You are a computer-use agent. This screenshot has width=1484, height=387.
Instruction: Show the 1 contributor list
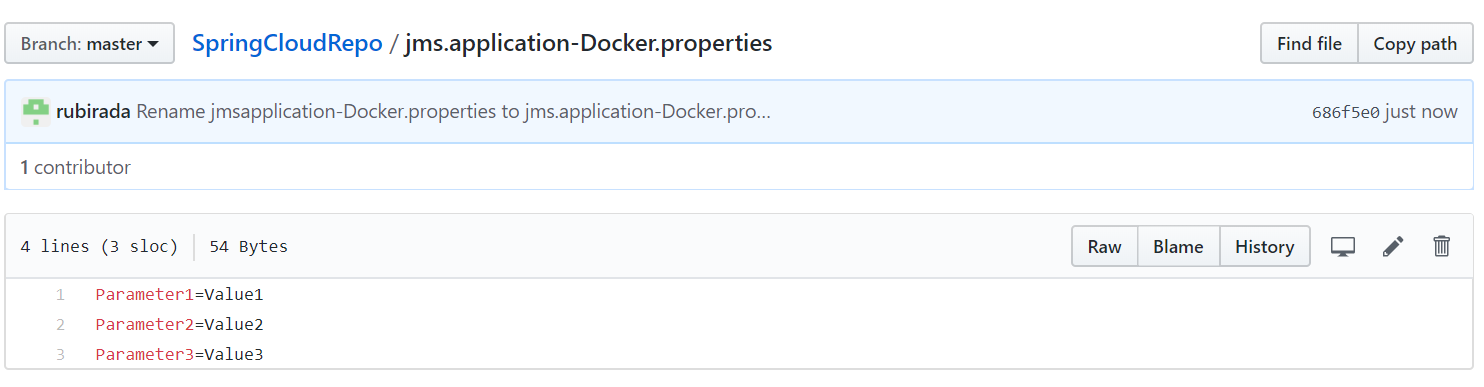(x=76, y=167)
